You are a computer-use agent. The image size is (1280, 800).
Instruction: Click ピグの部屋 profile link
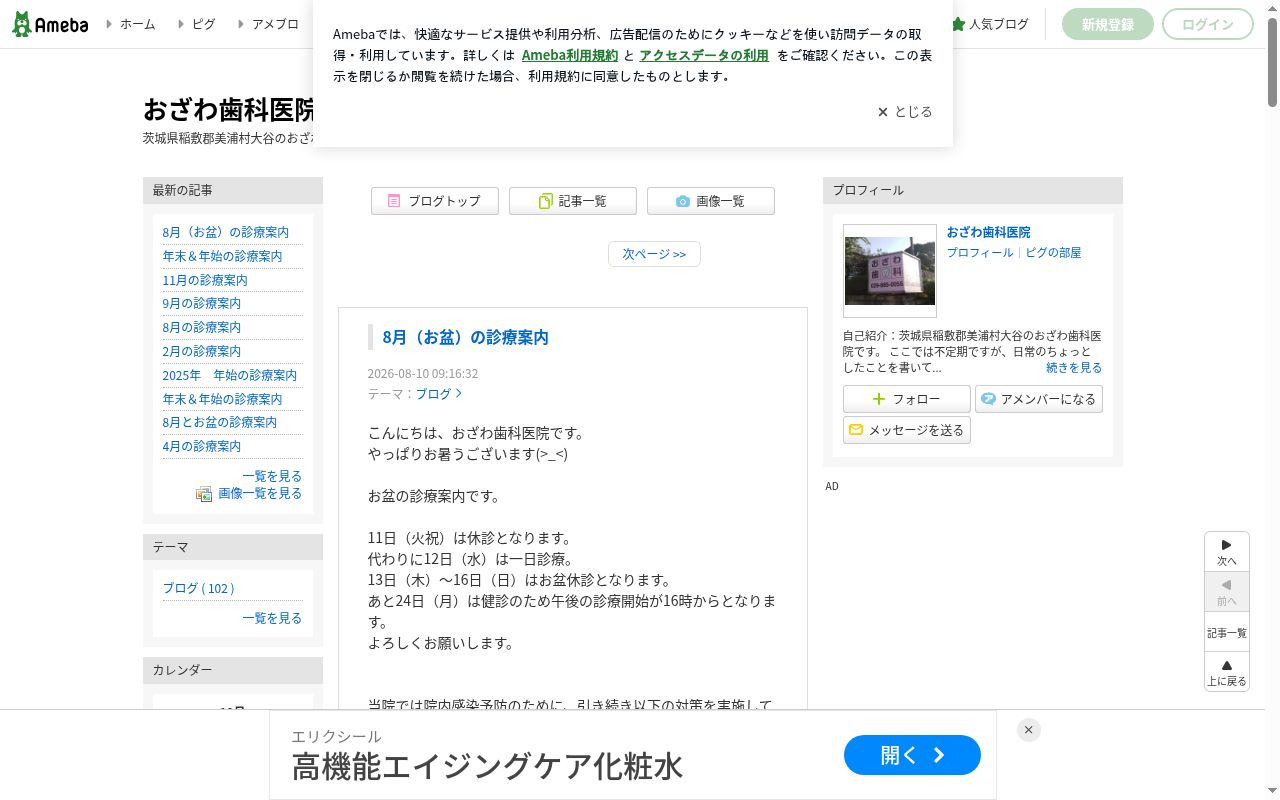click(1053, 253)
